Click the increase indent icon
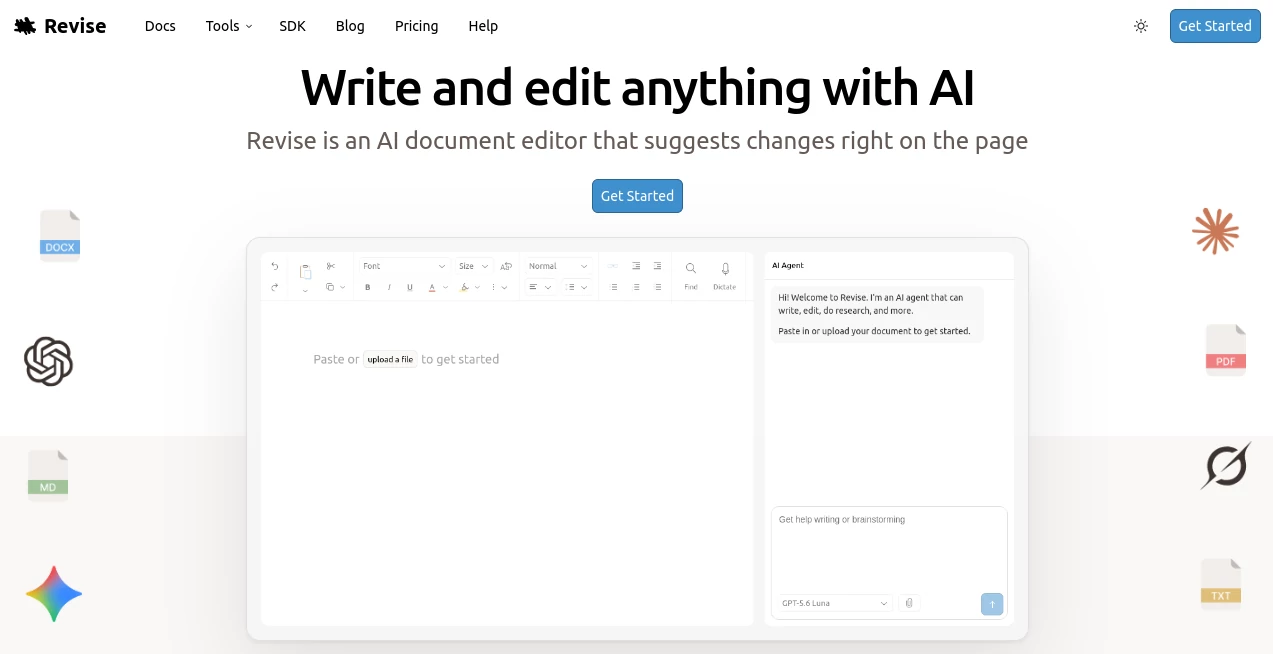The image size is (1273, 654). 658,266
